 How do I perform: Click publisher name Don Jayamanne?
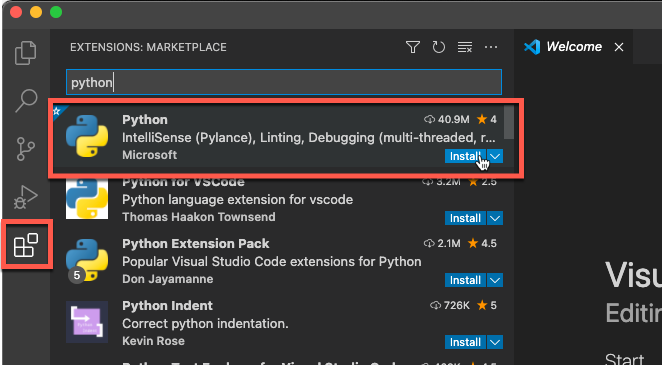coord(167,279)
